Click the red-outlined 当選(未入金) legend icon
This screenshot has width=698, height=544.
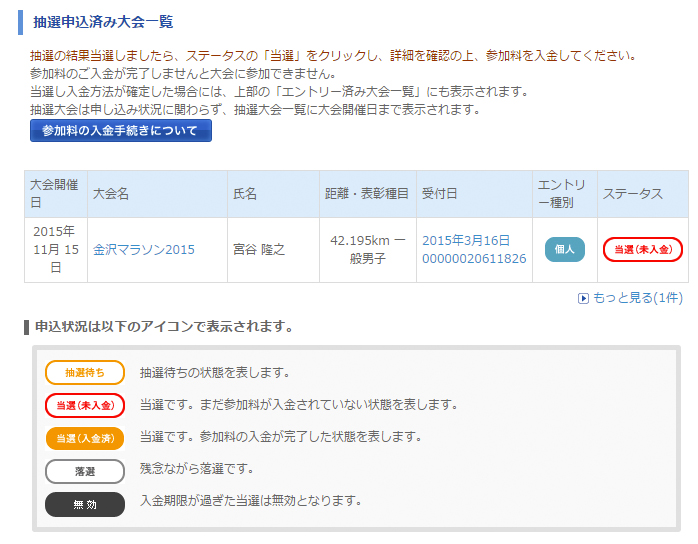85,405
